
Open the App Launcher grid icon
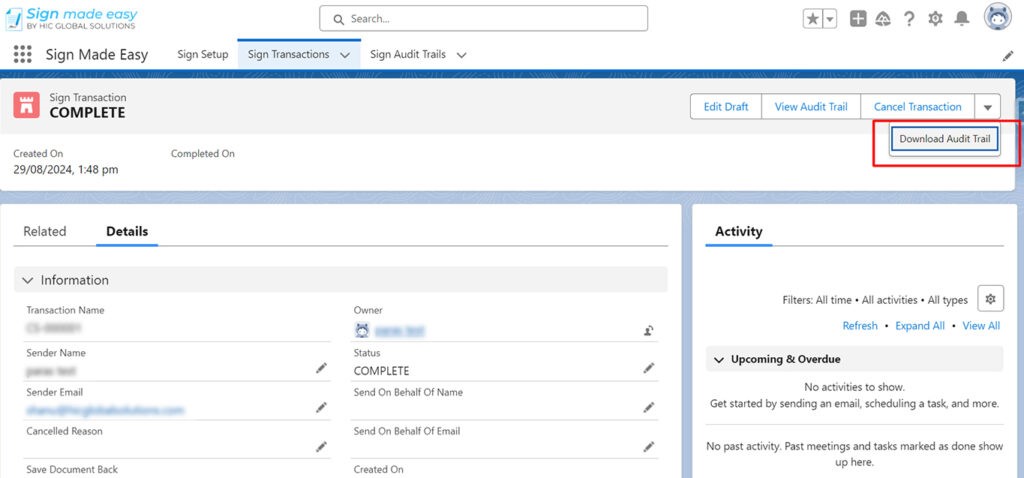22,54
